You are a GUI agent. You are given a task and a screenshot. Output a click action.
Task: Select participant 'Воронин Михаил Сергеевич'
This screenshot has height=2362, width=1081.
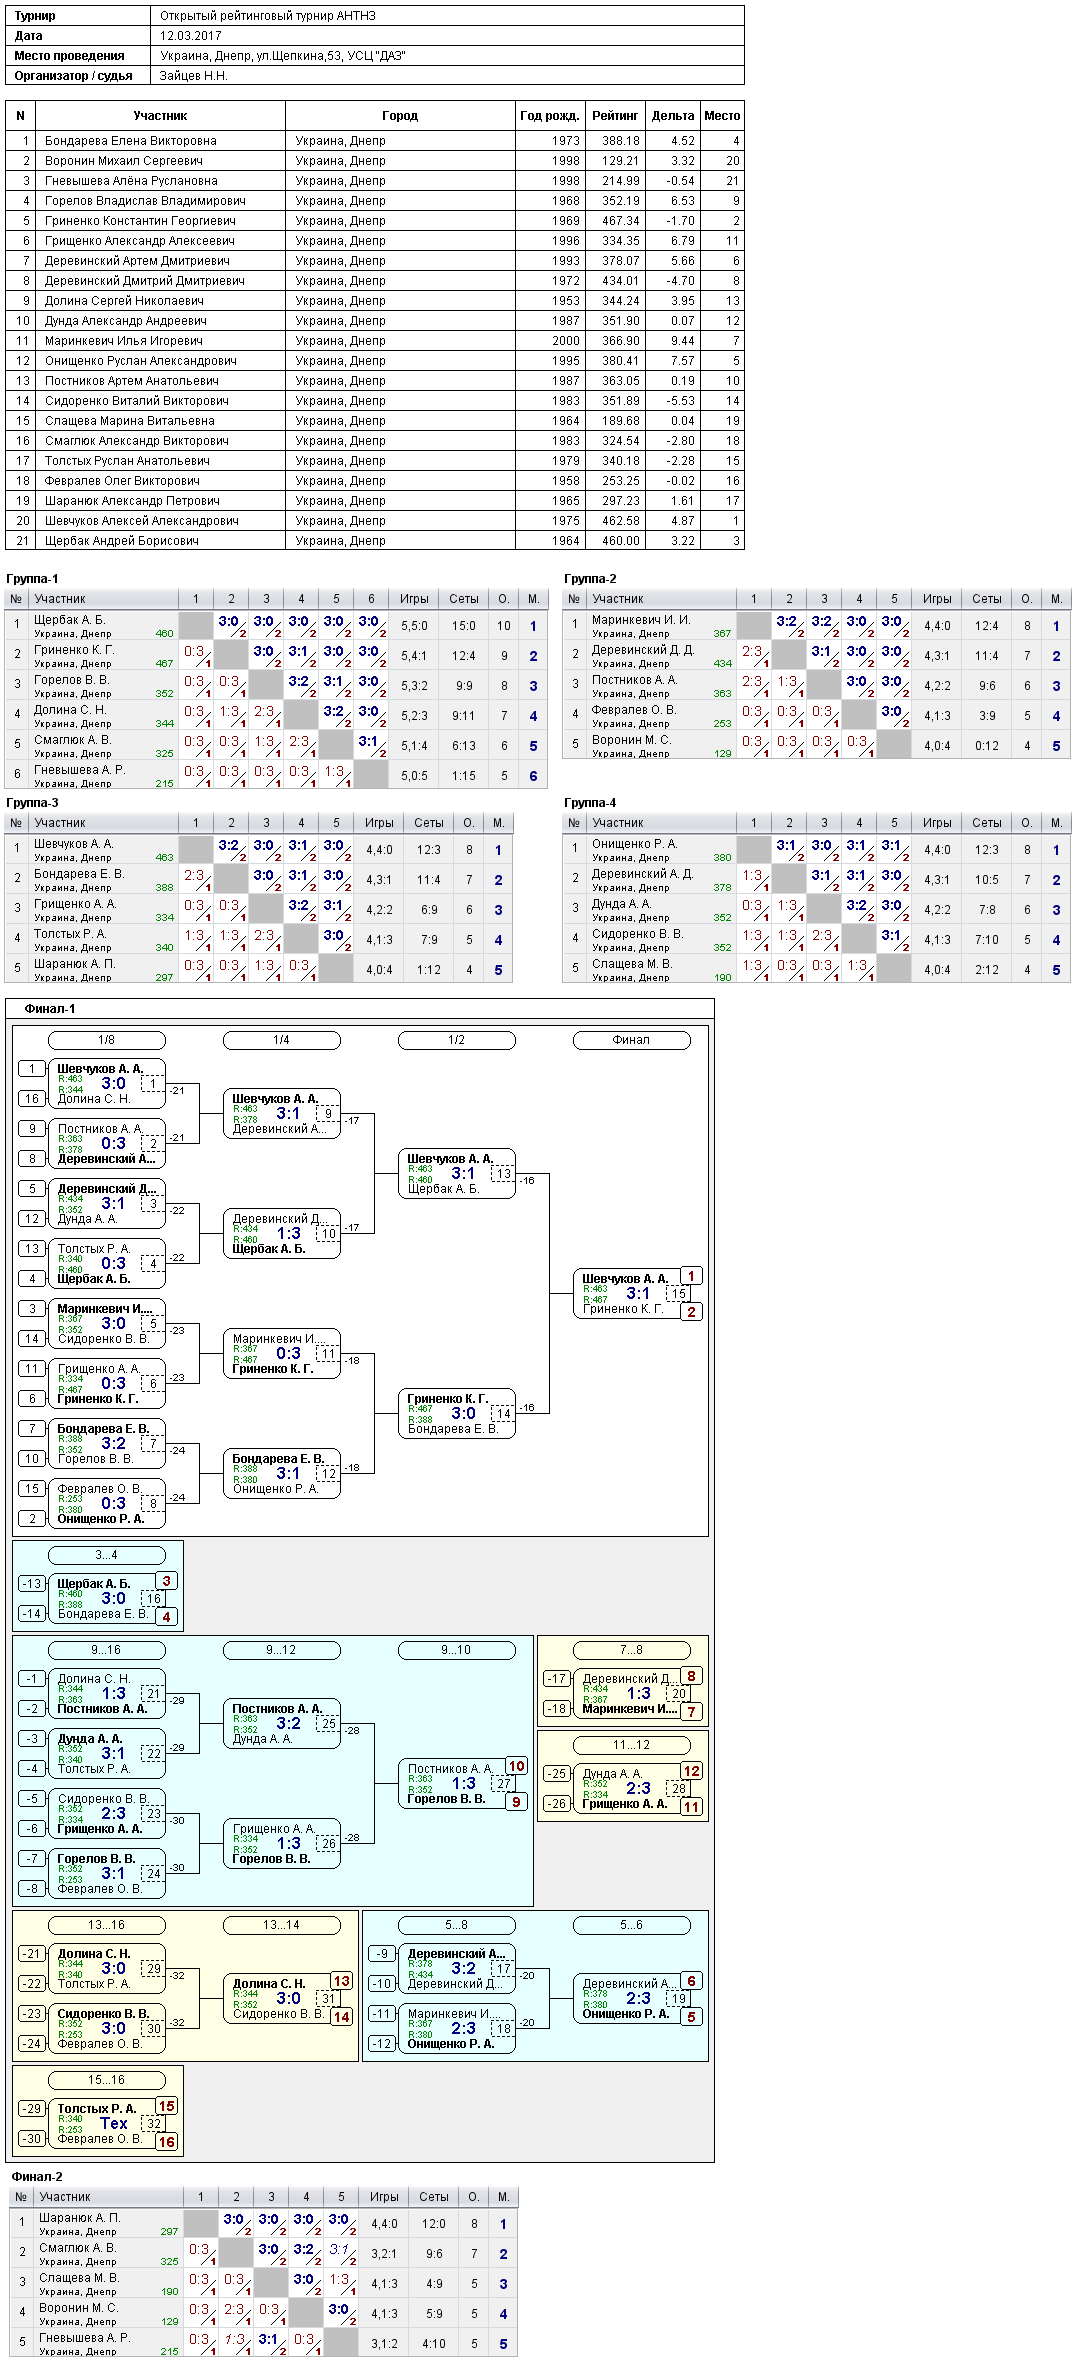124,161
